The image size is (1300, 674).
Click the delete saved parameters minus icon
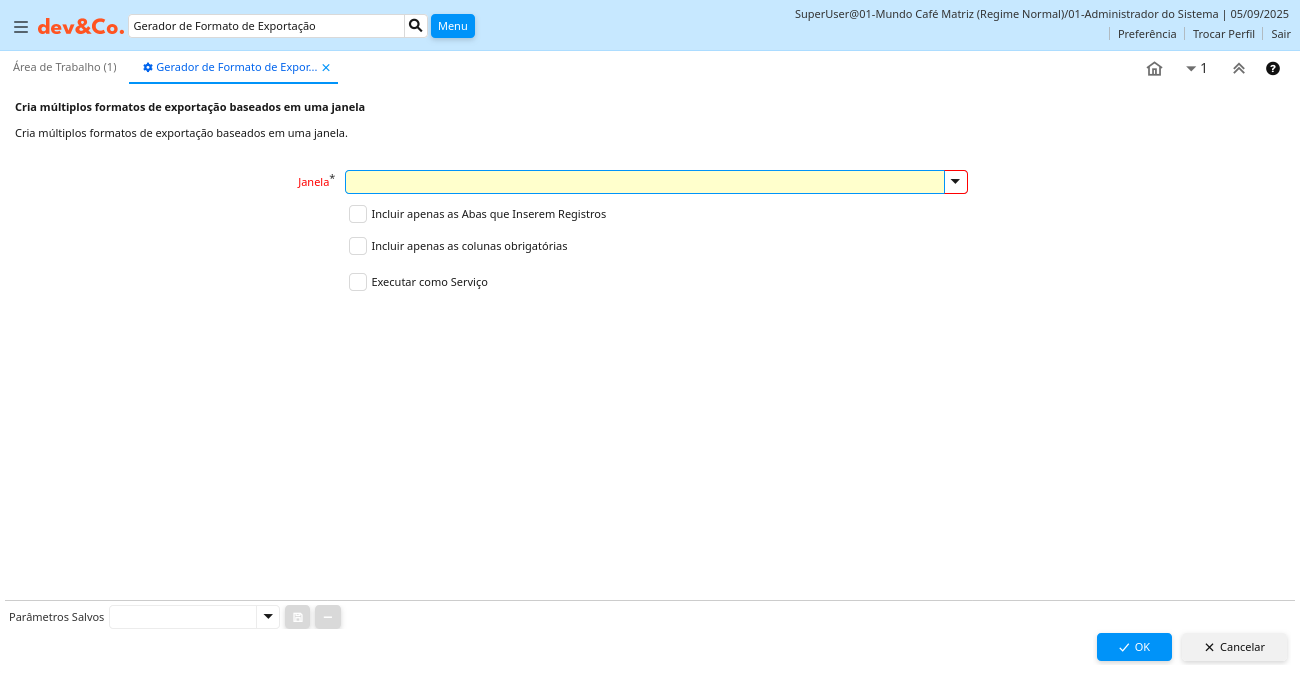tap(328, 617)
